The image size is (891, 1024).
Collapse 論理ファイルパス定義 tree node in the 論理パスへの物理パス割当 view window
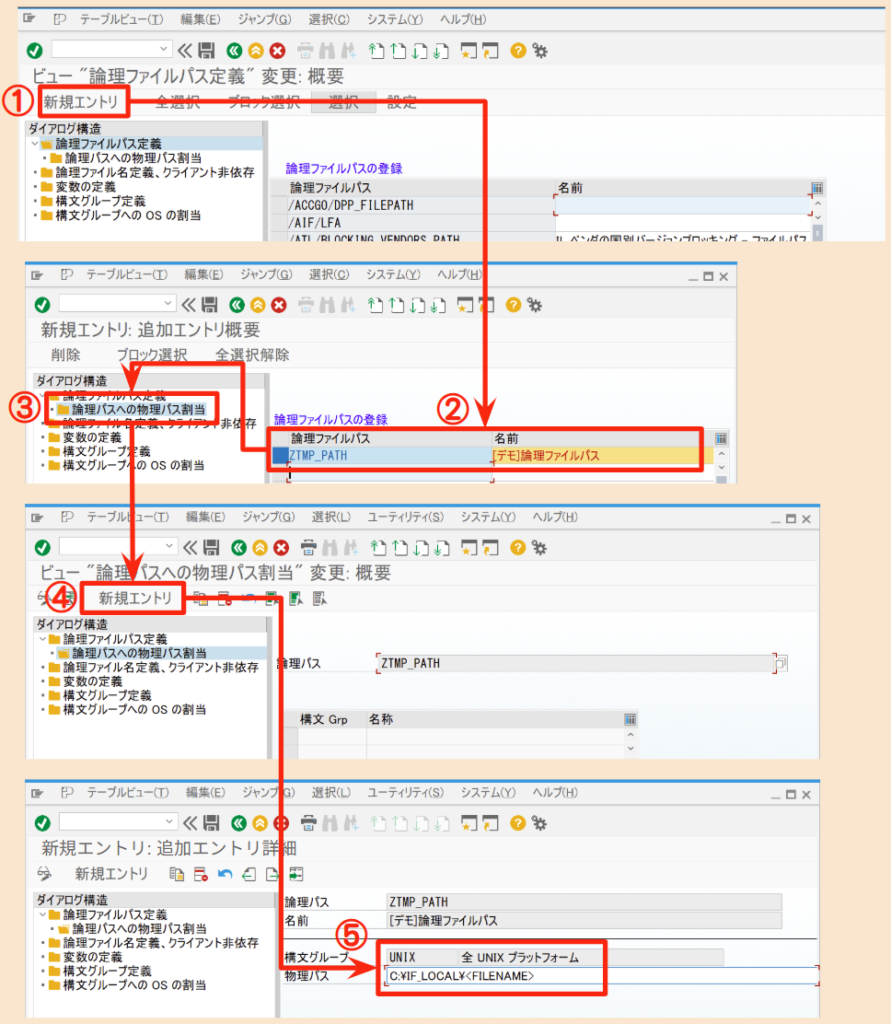(x=42, y=639)
